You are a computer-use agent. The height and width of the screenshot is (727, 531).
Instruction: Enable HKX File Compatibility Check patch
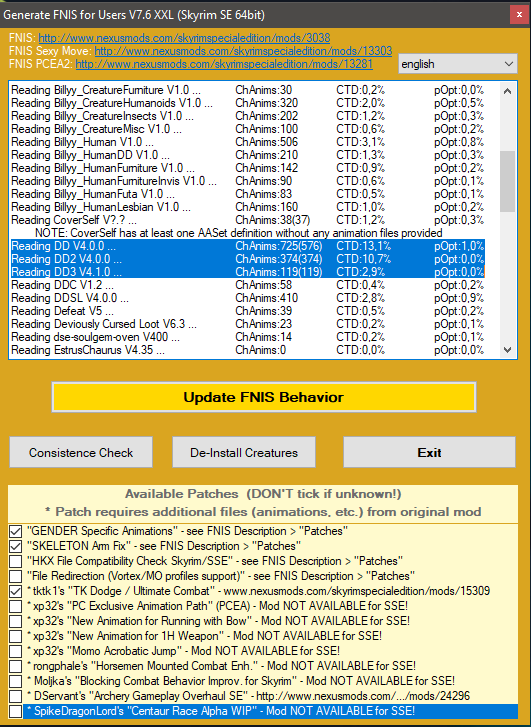click(x=16, y=561)
